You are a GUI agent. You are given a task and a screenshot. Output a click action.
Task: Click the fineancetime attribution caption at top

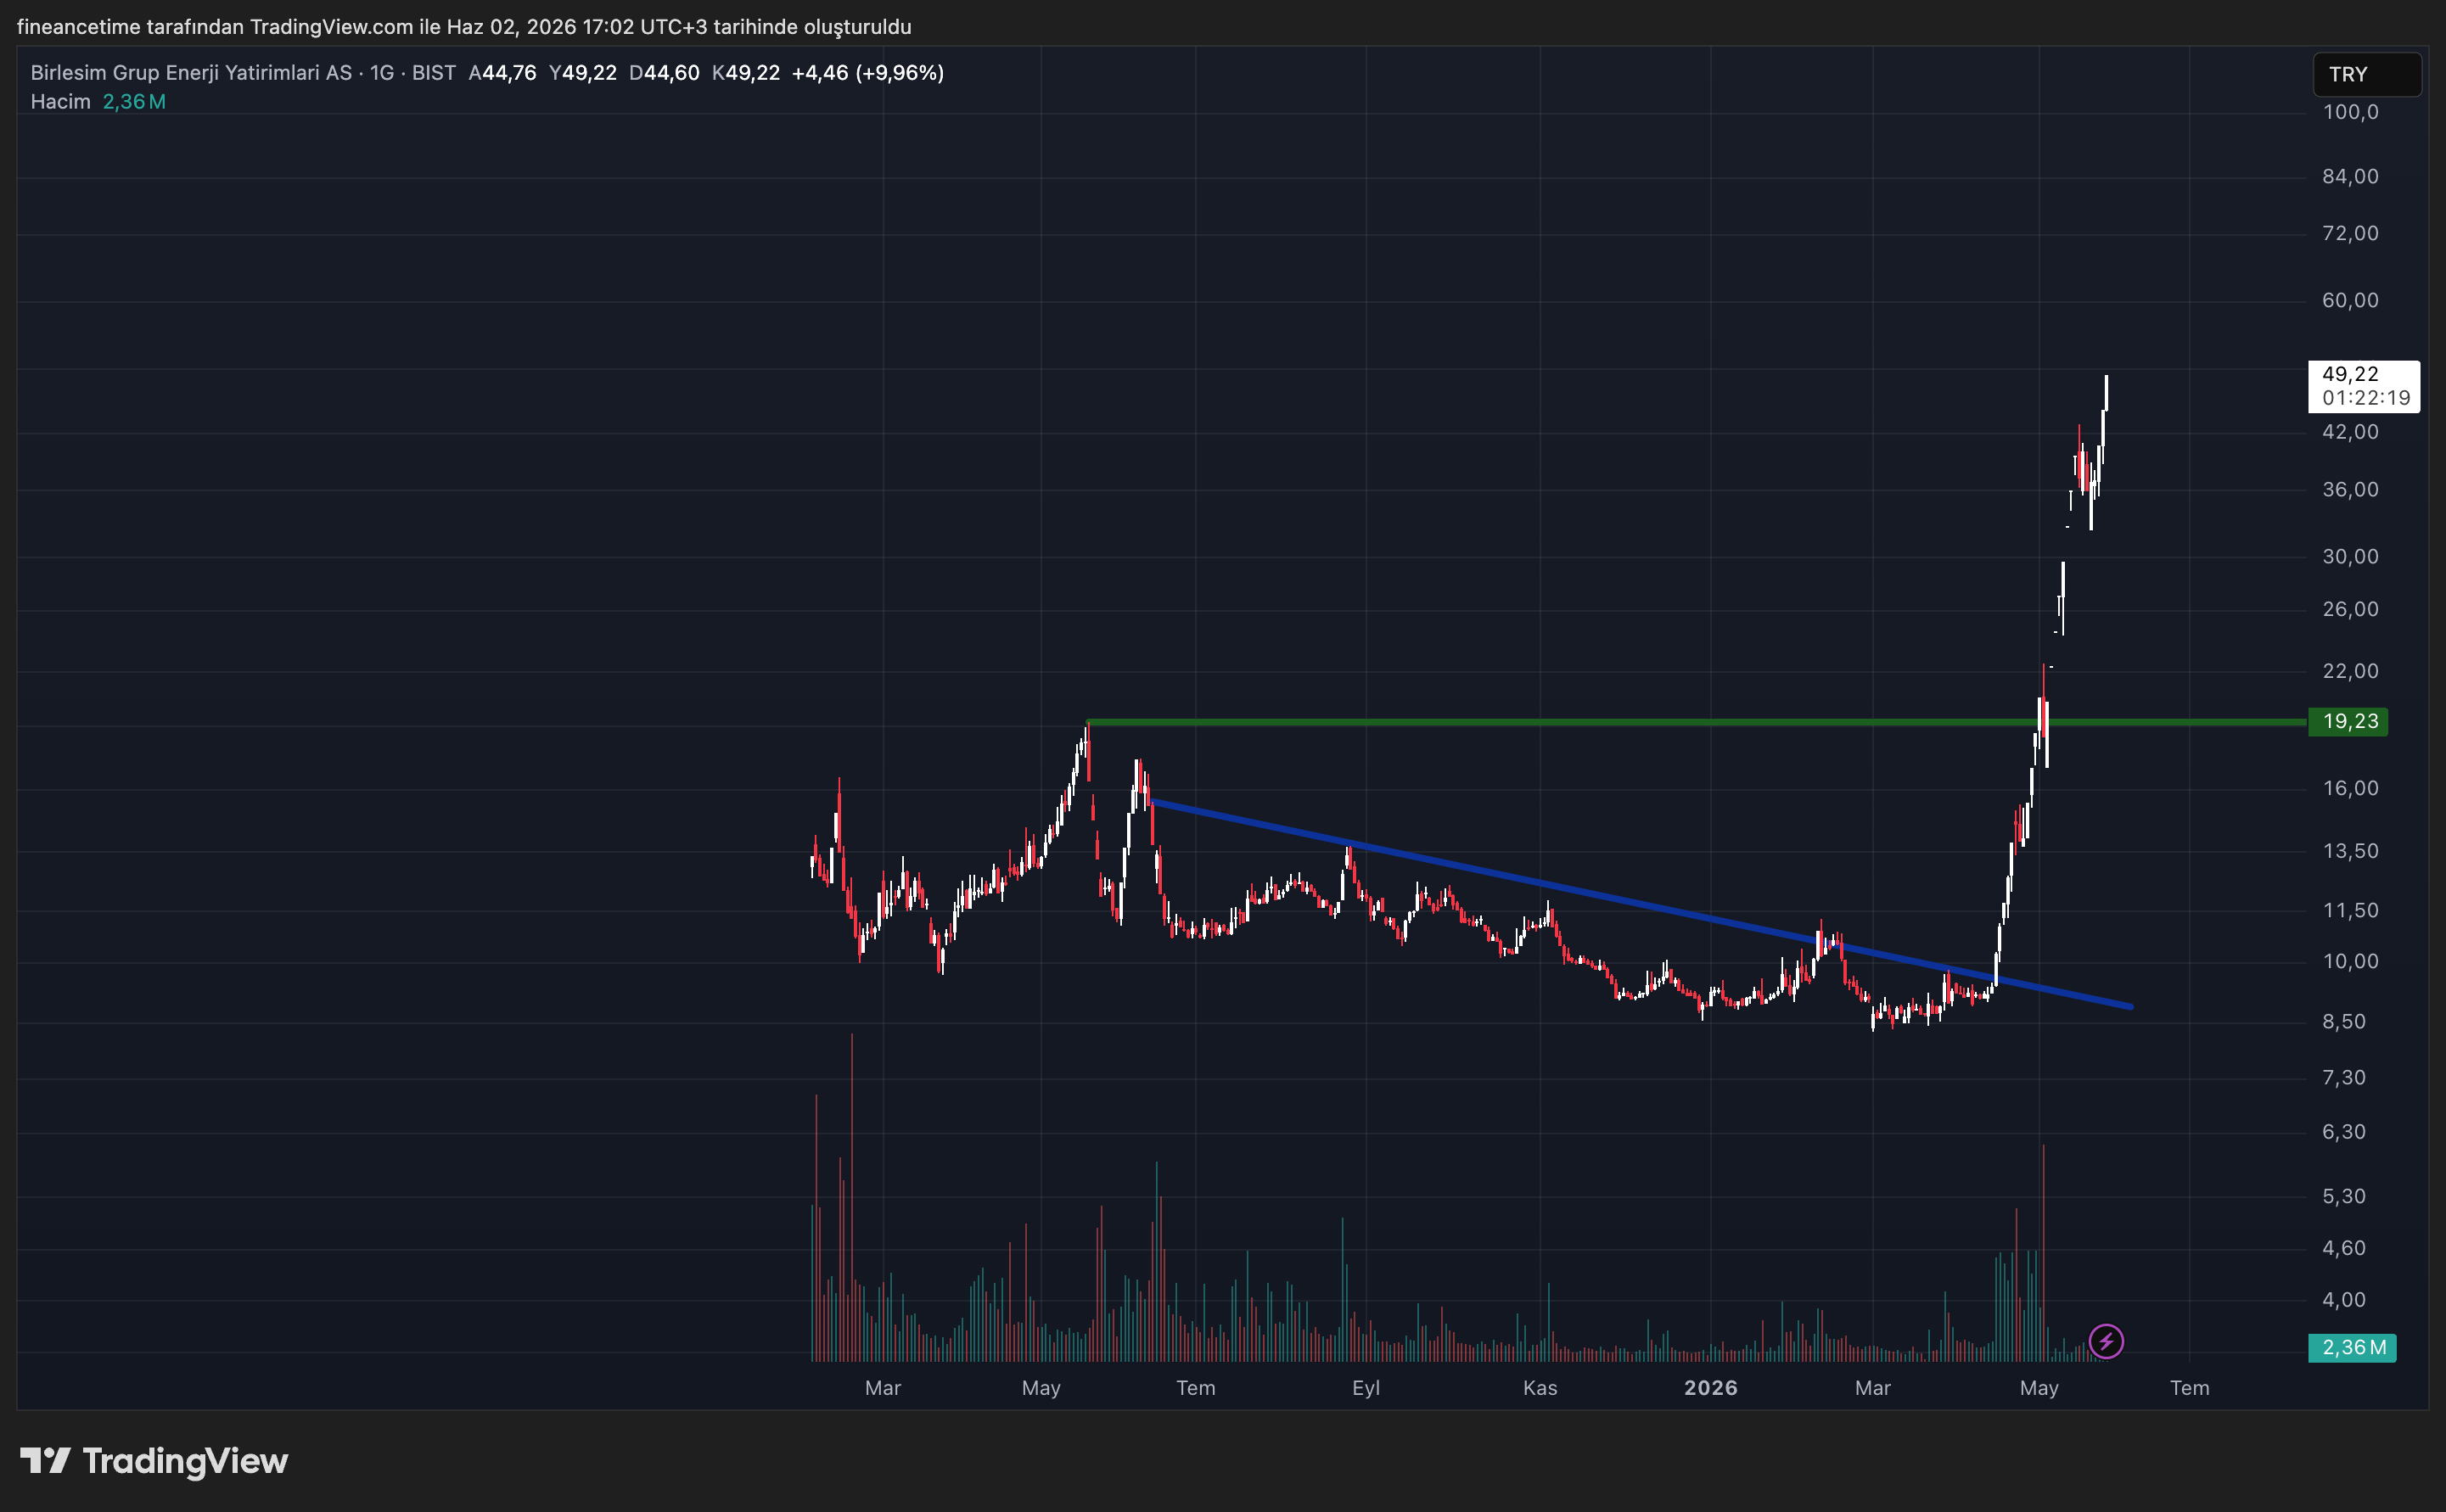coord(464,27)
